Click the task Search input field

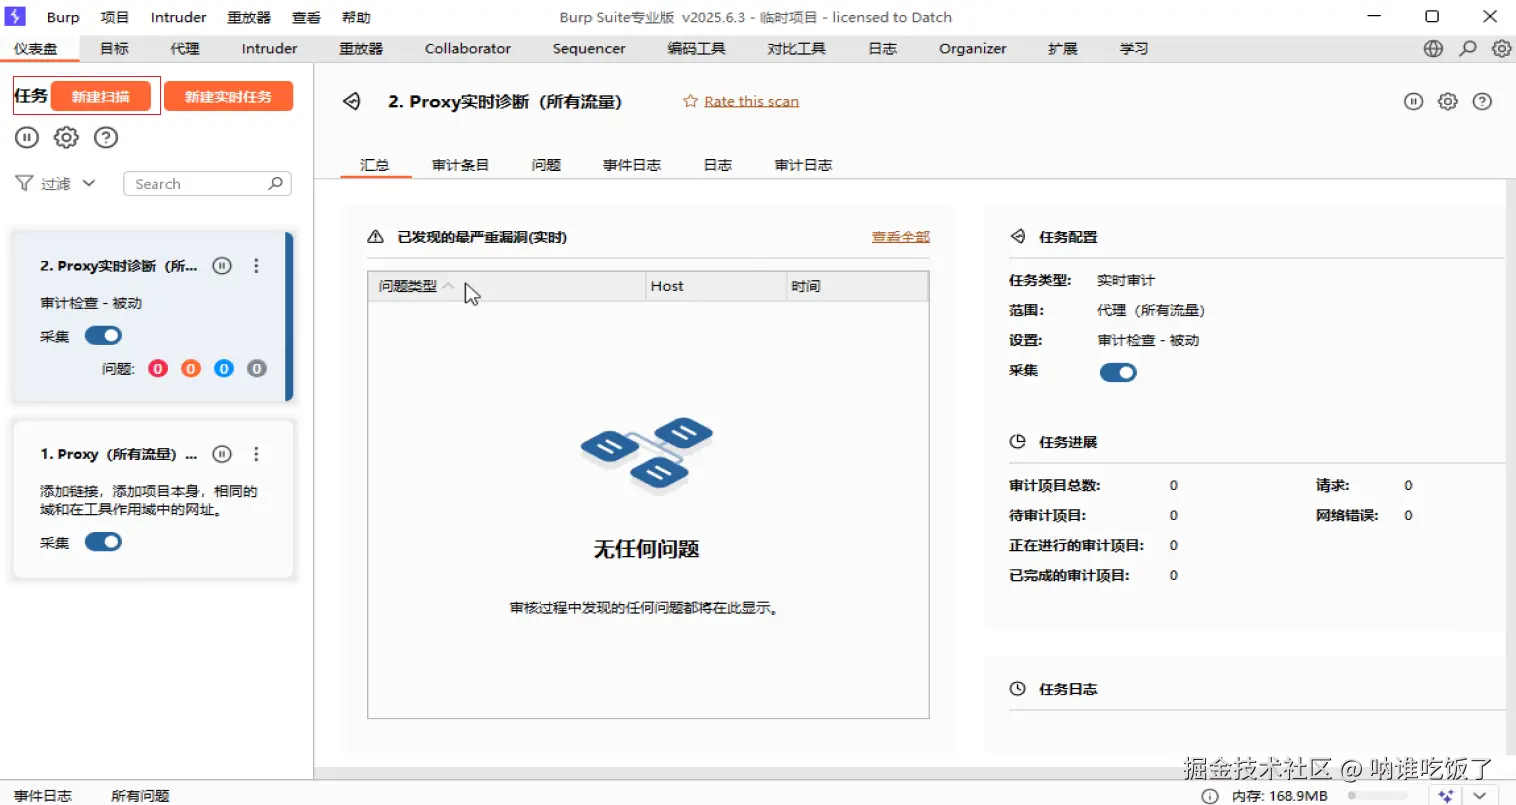pos(207,183)
